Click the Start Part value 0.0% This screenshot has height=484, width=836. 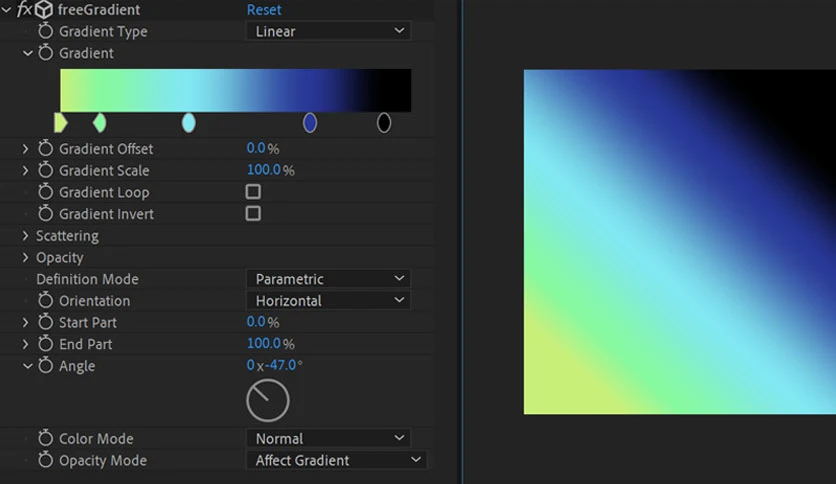click(x=262, y=322)
